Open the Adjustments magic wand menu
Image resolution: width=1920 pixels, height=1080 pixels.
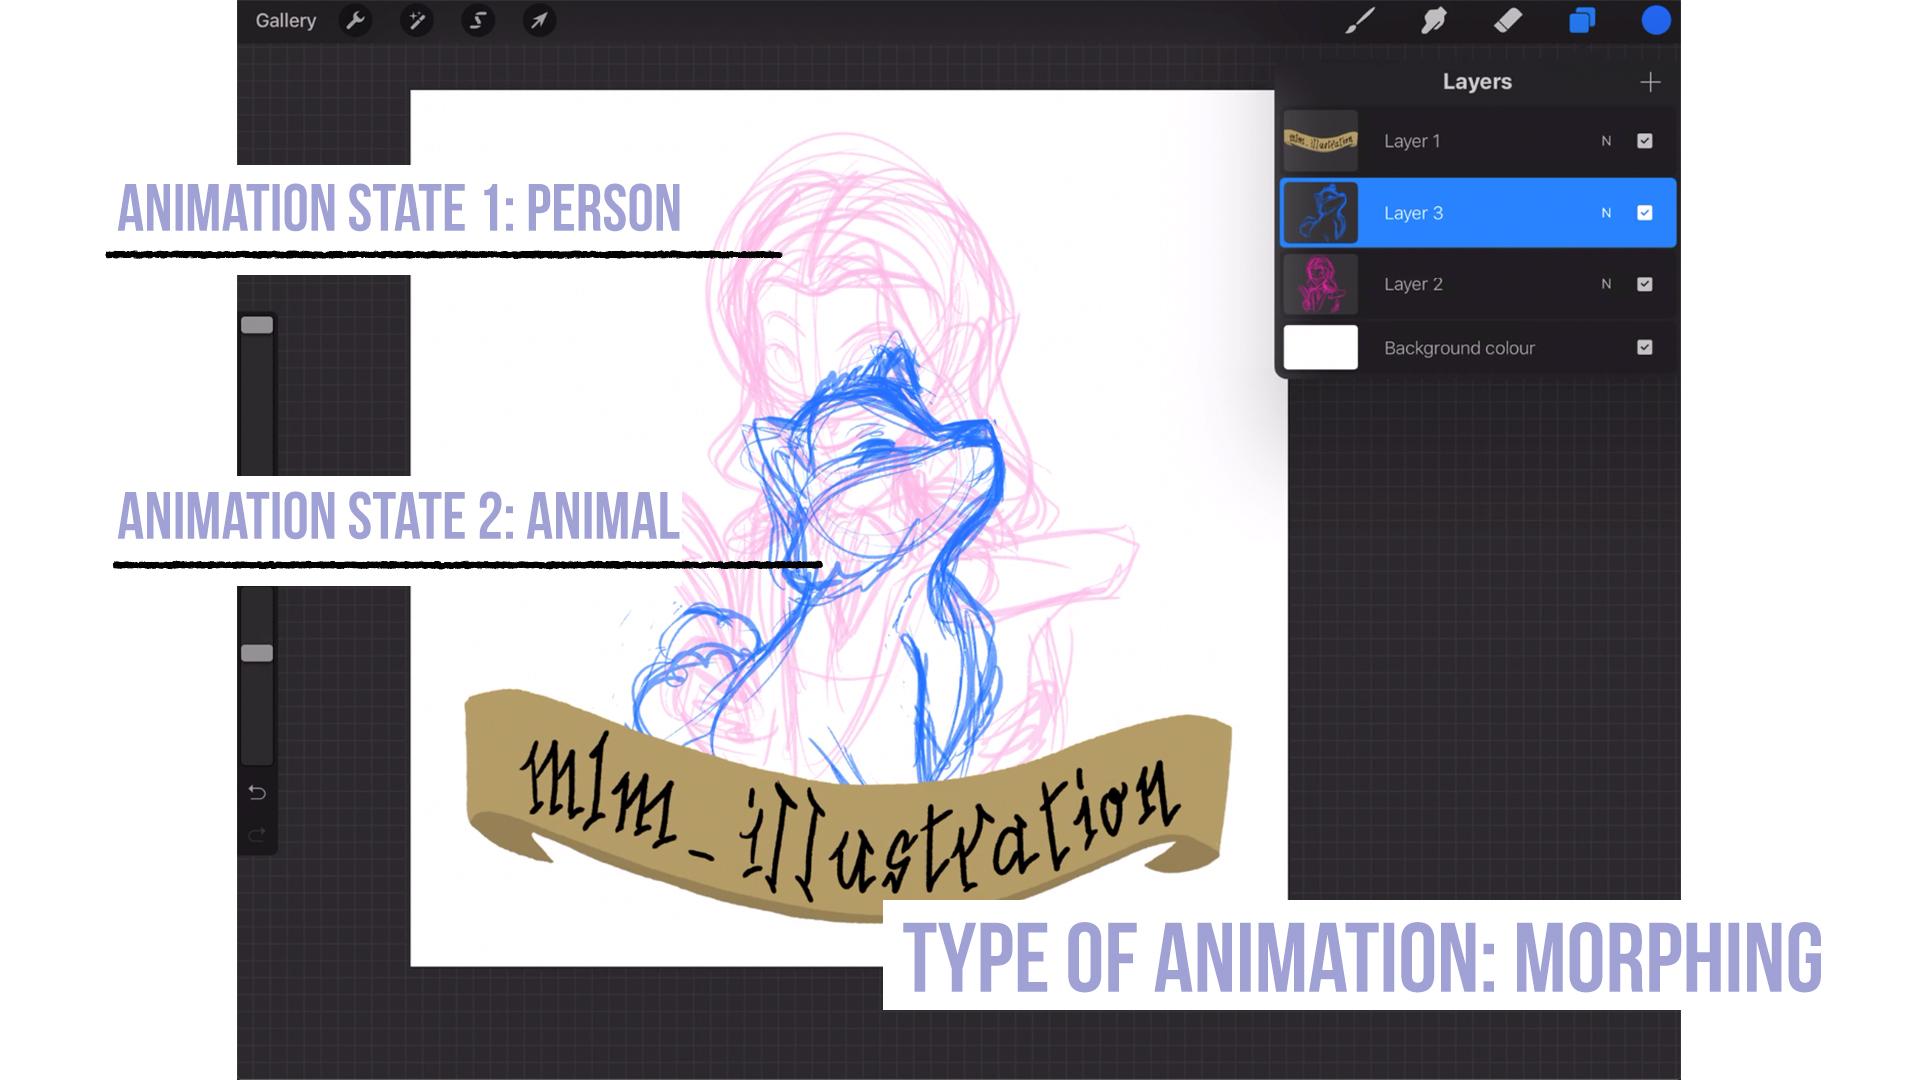coord(417,20)
